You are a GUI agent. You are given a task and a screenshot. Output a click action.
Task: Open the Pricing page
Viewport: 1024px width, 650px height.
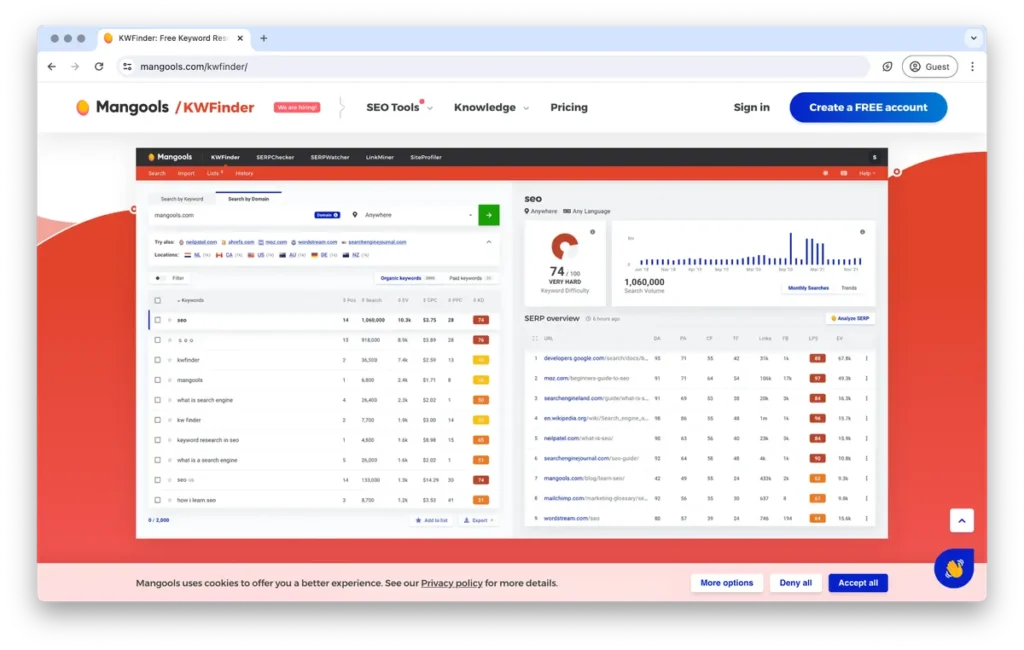[569, 107]
